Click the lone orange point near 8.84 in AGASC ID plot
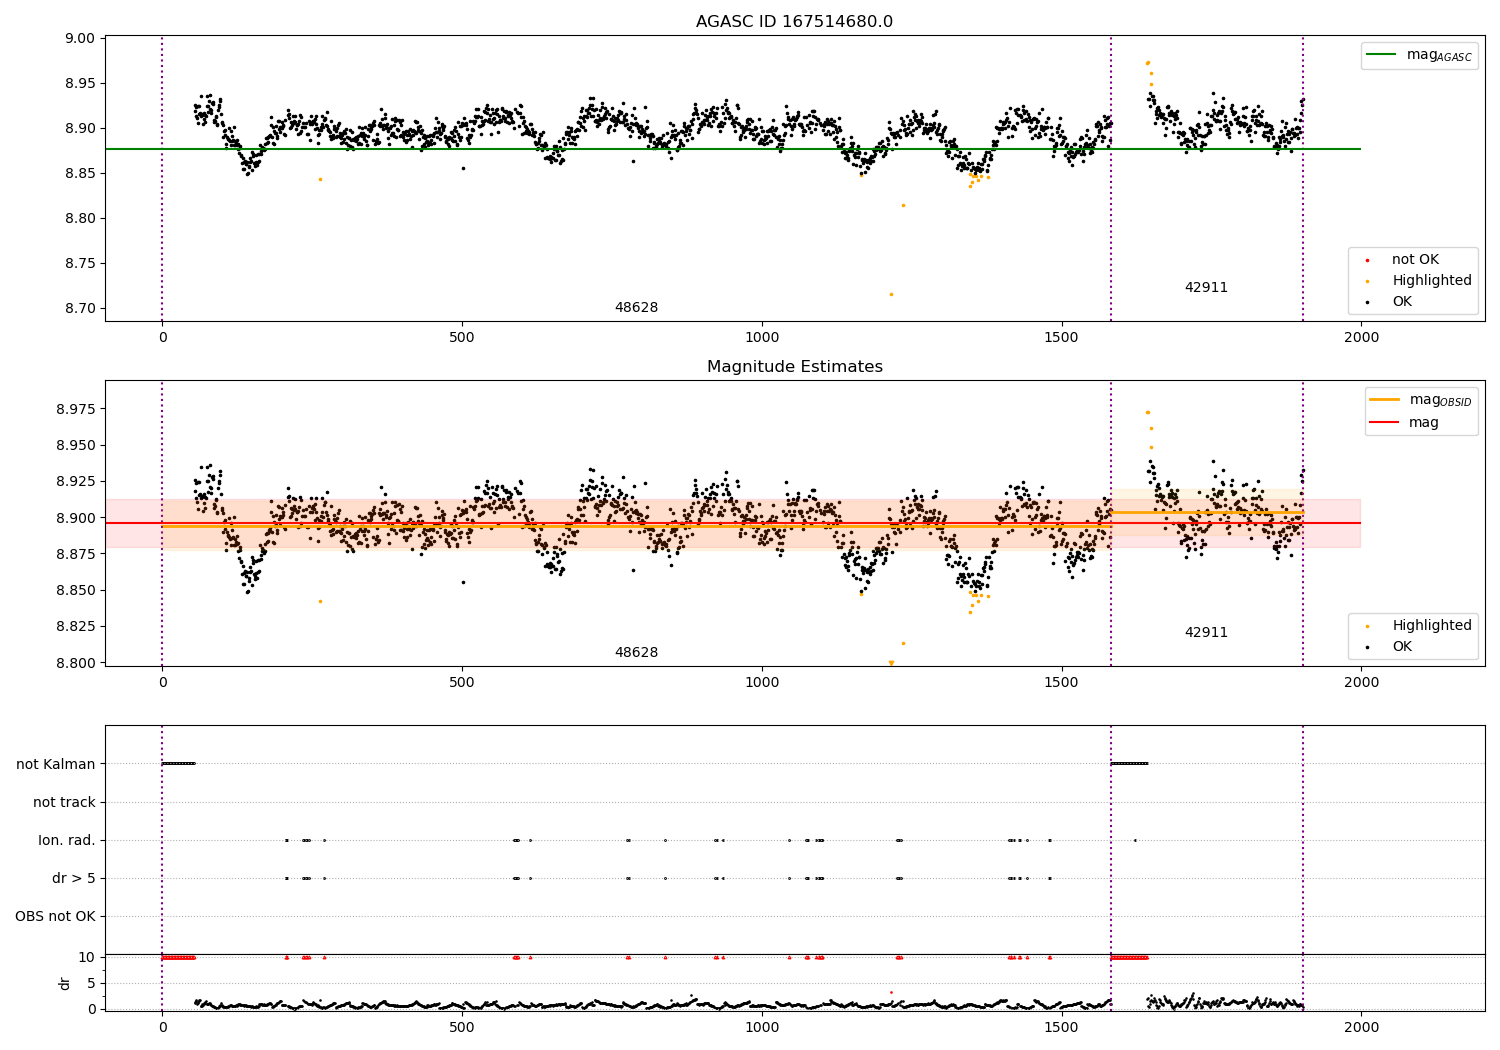The height and width of the screenshot is (1050, 1500). pos(320,179)
